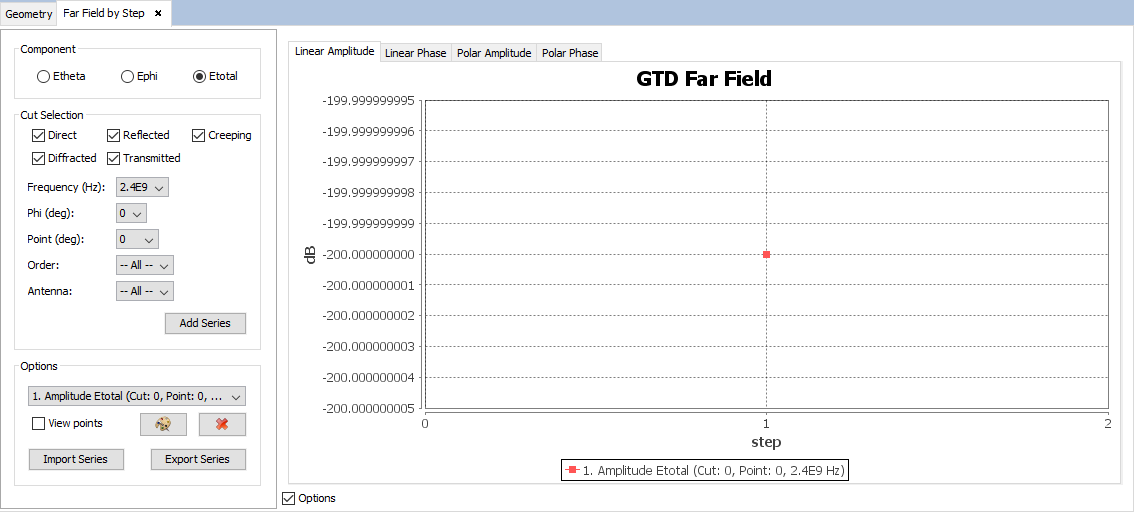The height and width of the screenshot is (512, 1134).
Task: Switch to the Geometry tab
Action: point(29,13)
